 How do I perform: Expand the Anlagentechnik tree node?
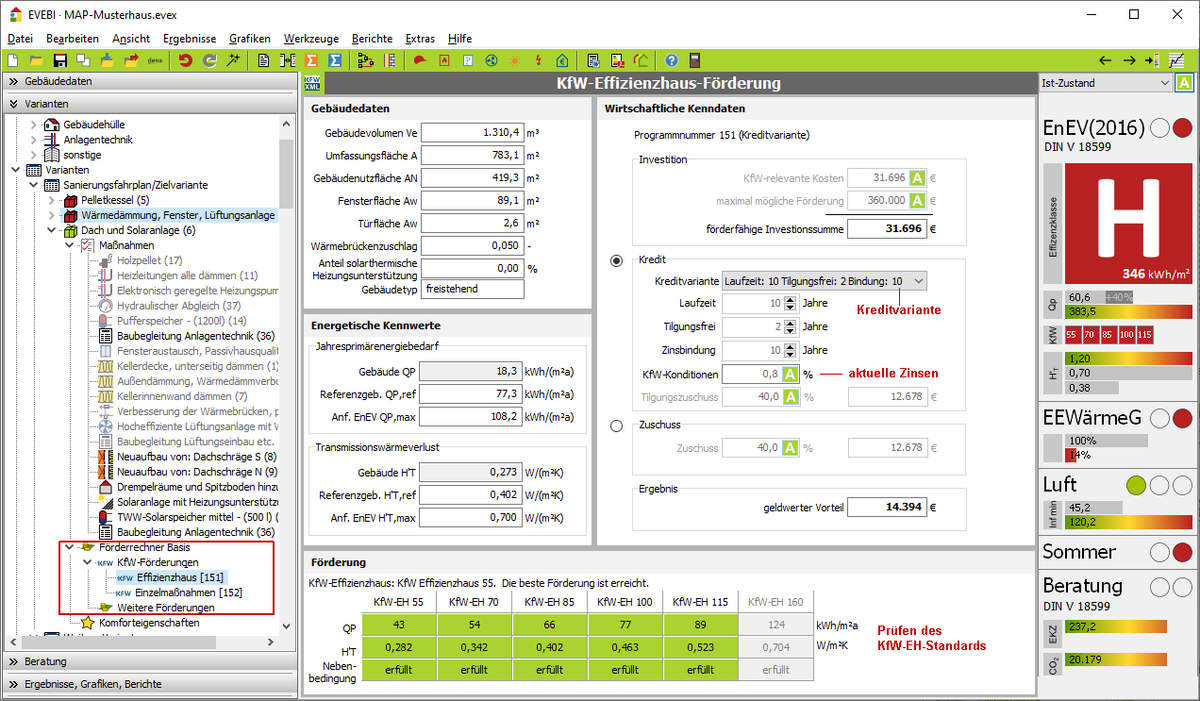(x=33, y=140)
